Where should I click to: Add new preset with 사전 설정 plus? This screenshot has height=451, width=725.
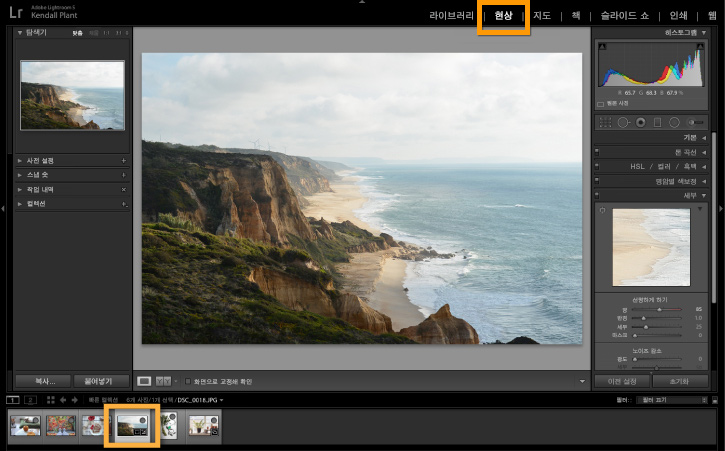(x=123, y=161)
